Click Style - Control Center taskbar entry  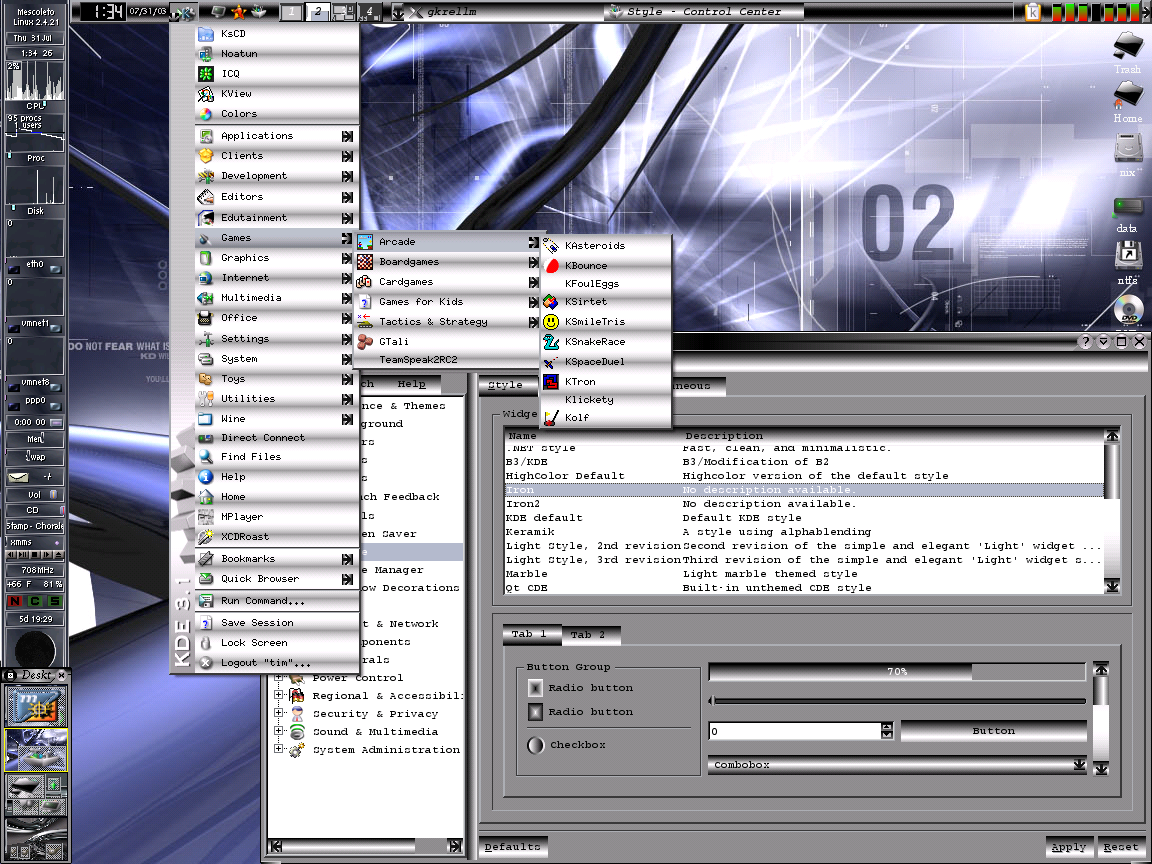[704, 12]
